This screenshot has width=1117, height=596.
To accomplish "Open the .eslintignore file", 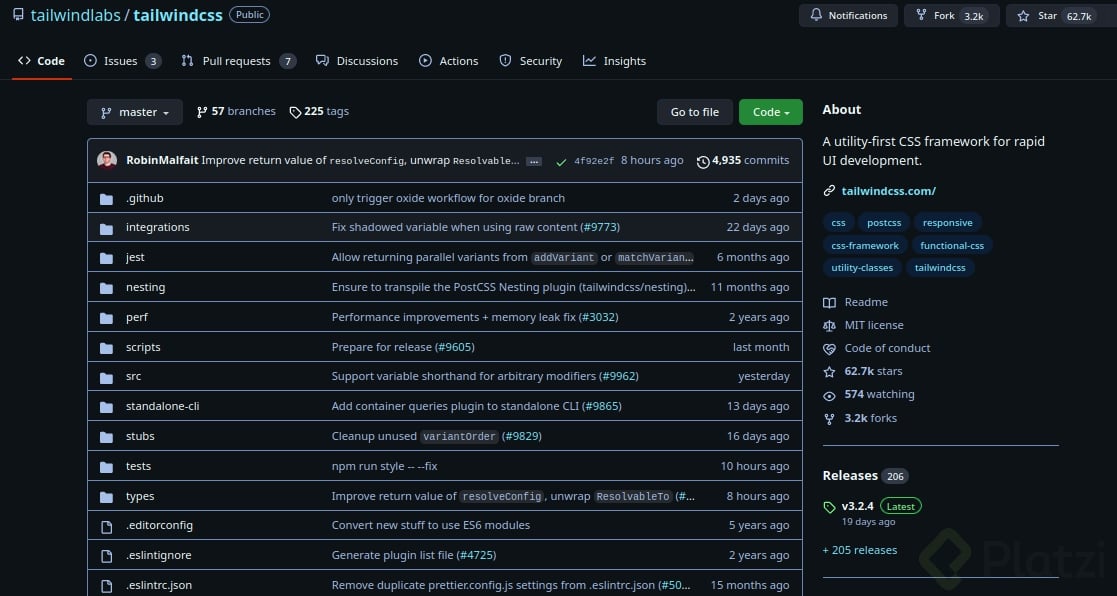I will [x=159, y=555].
